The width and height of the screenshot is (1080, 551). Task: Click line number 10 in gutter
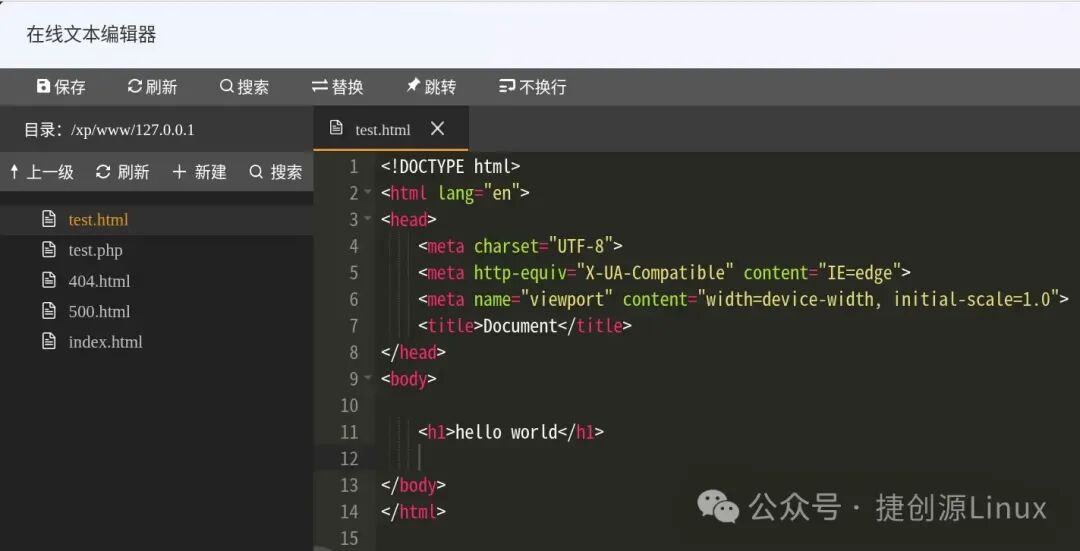click(x=349, y=405)
